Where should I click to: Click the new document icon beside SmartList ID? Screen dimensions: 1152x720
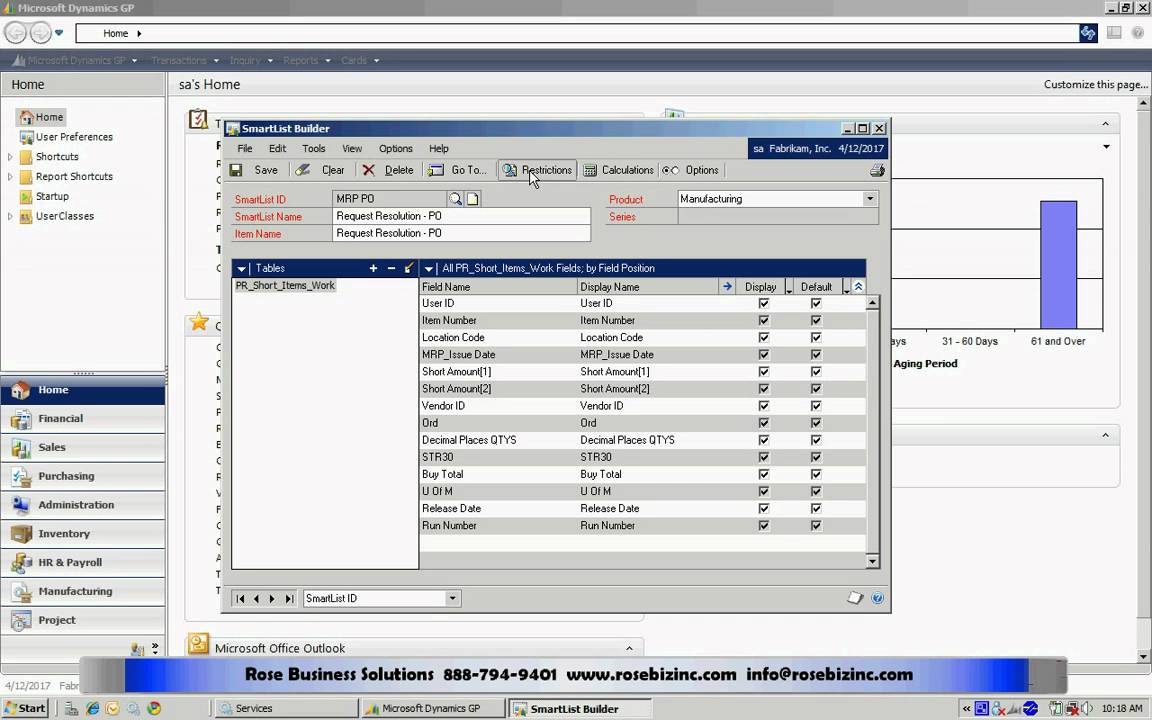click(x=472, y=199)
